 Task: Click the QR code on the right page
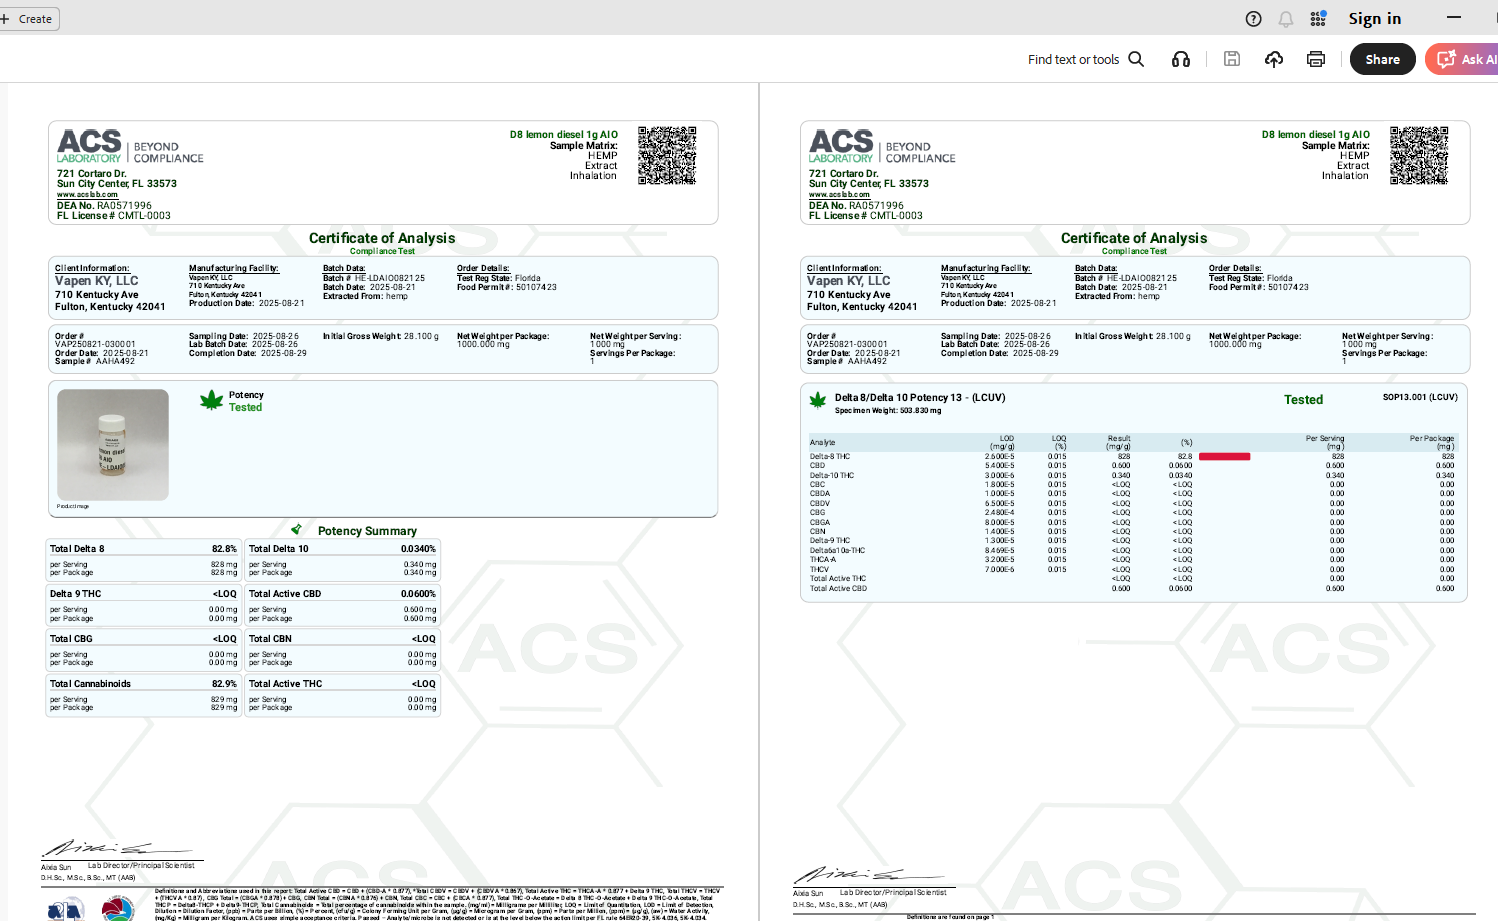pyautogui.click(x=1419, y=155)
